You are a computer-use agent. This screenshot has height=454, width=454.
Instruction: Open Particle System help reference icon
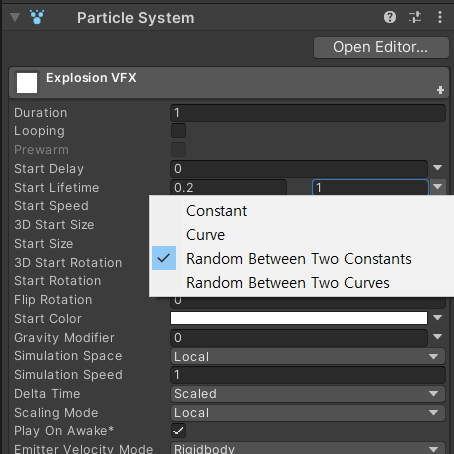(390, 17)
